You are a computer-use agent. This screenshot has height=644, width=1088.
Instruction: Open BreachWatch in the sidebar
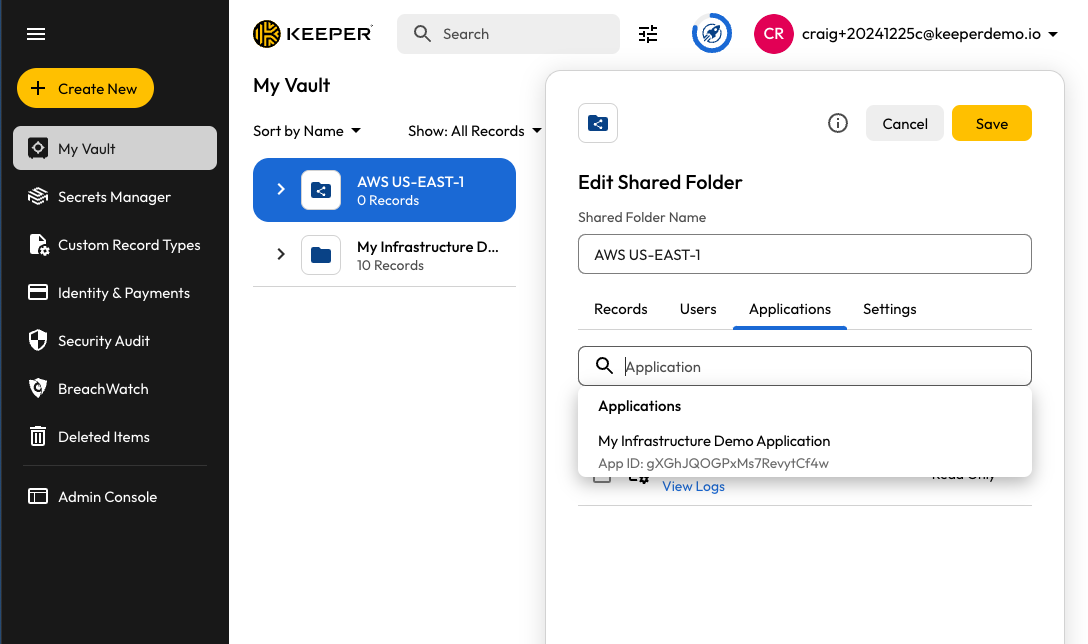point(102,389)
